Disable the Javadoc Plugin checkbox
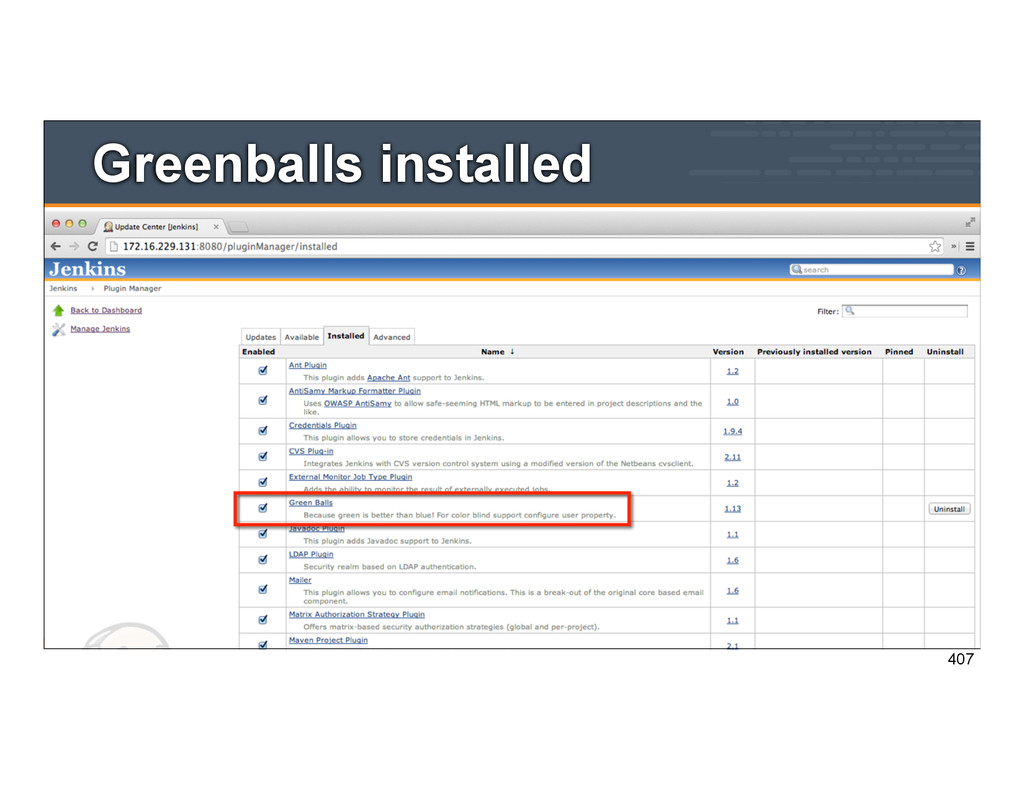1024x791 pixels. [263, 534]
